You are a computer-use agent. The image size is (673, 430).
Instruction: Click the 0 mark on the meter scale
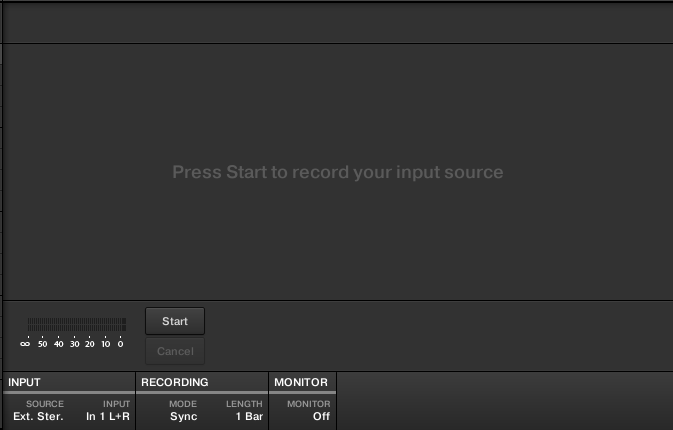120,344
